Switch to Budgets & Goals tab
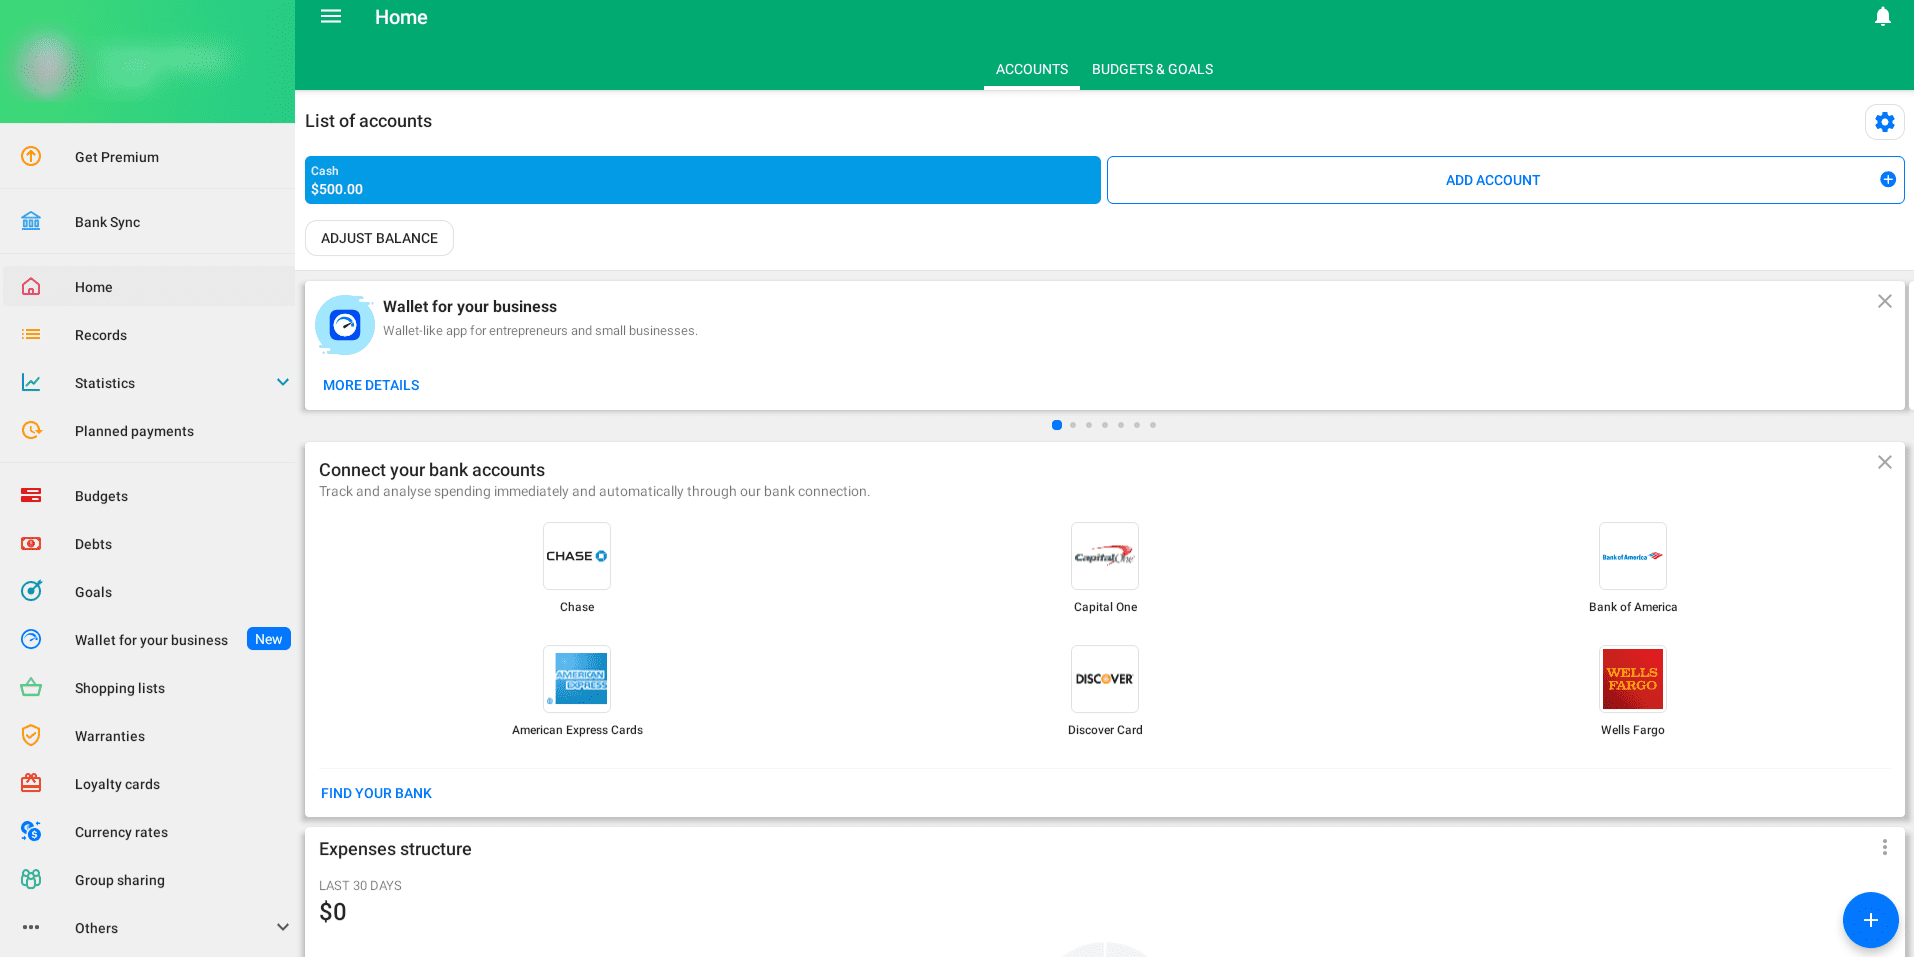 1152,69
